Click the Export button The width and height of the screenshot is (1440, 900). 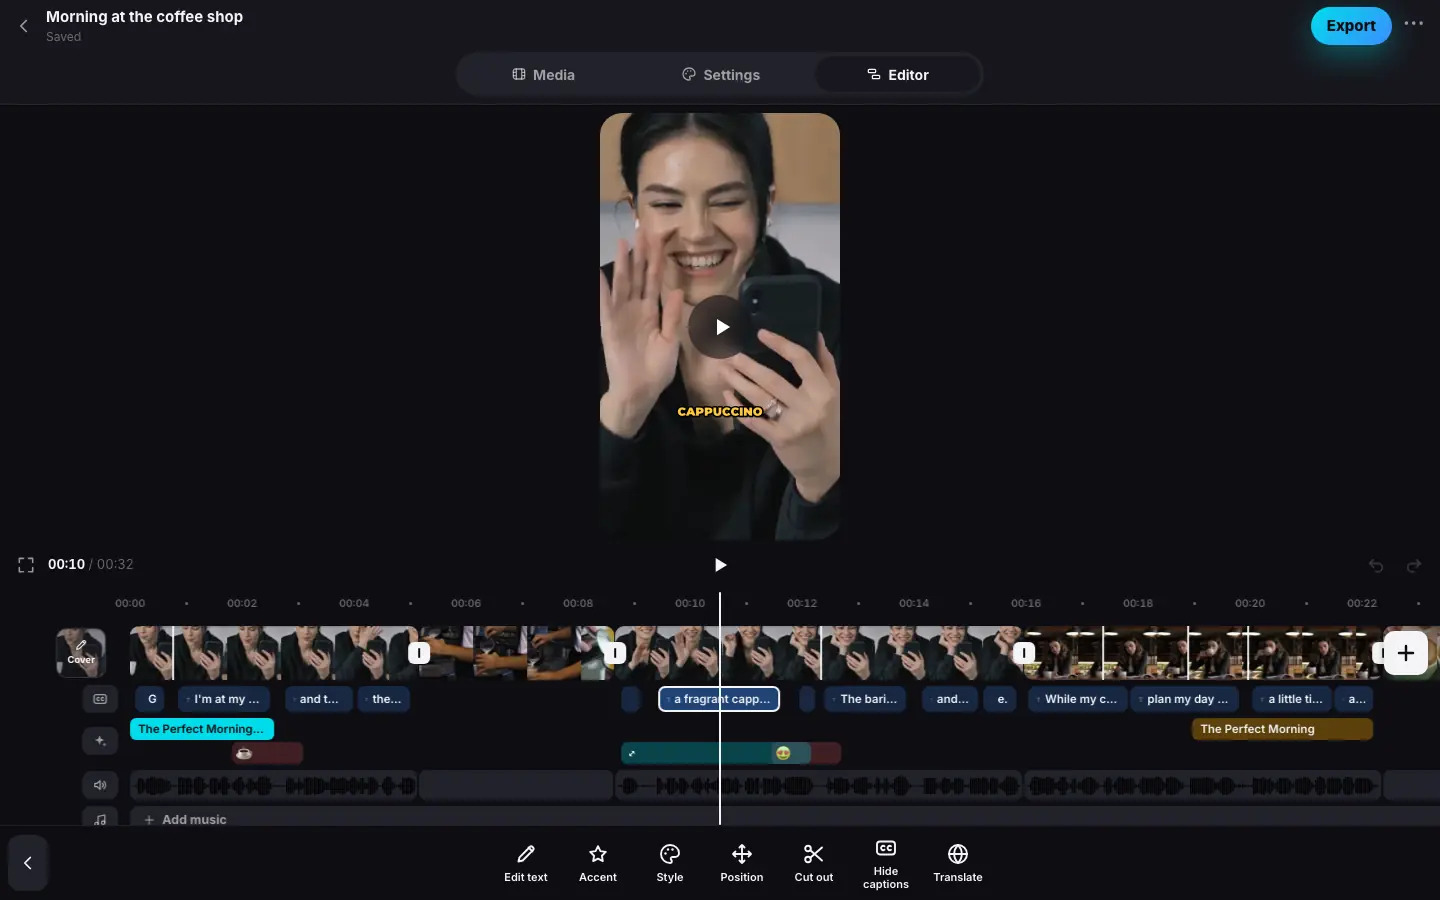tap(1351, 26)
